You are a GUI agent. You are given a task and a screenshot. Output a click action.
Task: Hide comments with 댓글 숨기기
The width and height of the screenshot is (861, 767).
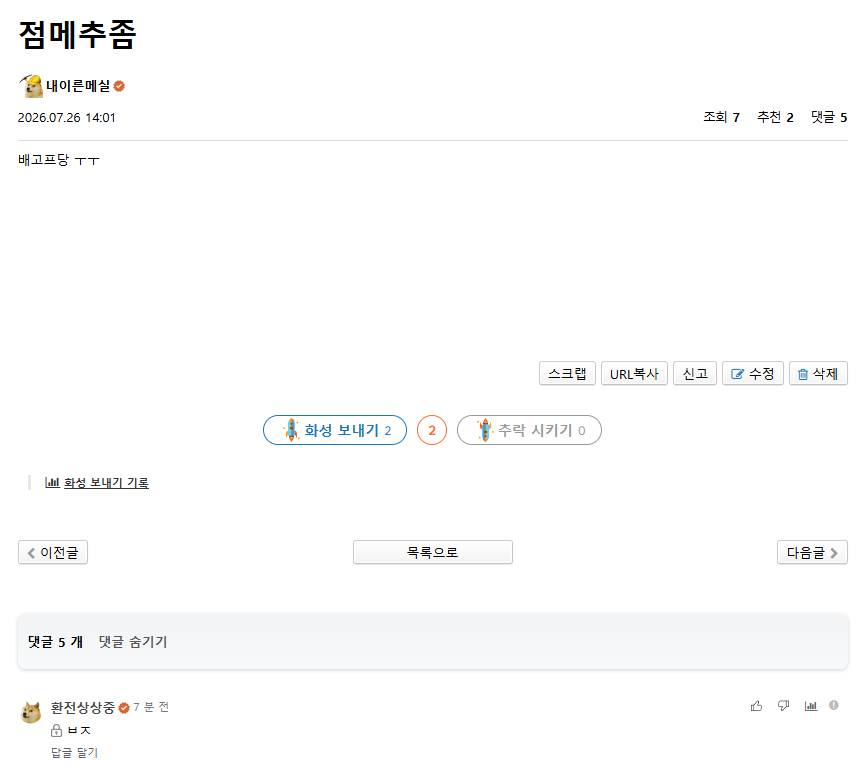133,641
